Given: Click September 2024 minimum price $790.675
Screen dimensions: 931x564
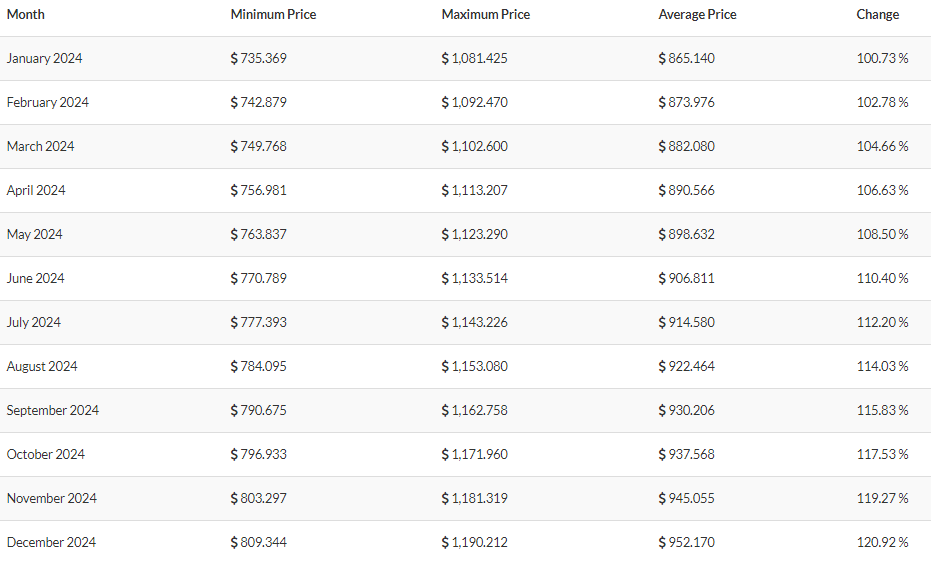Looking at the screenshot, I should point(258,410).
